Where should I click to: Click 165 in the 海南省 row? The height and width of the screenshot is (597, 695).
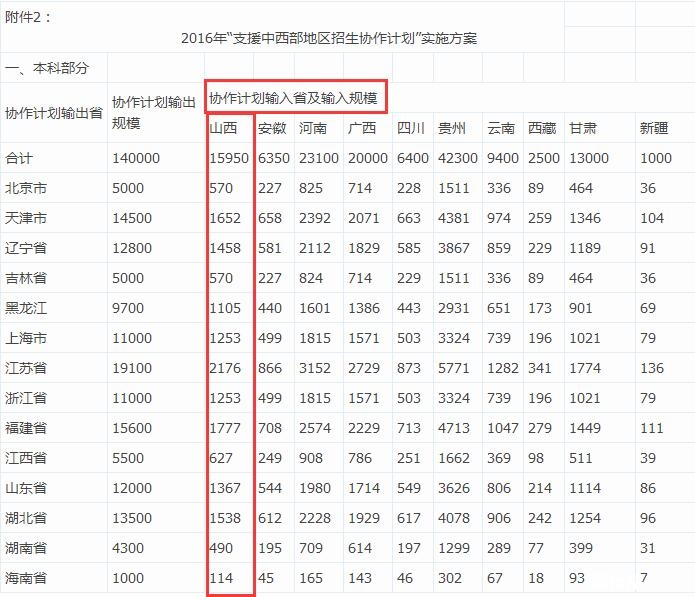click(311, 578)
